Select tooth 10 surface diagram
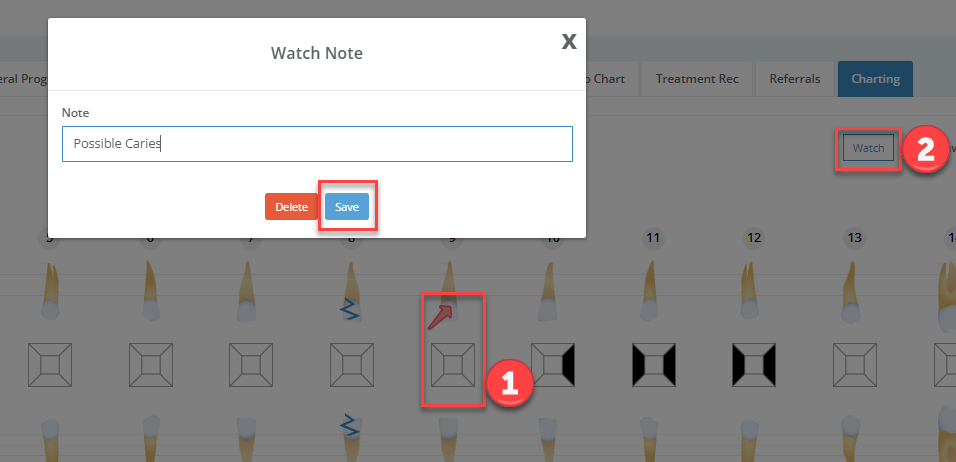The image size is (956, 462). tap(553, 365)
